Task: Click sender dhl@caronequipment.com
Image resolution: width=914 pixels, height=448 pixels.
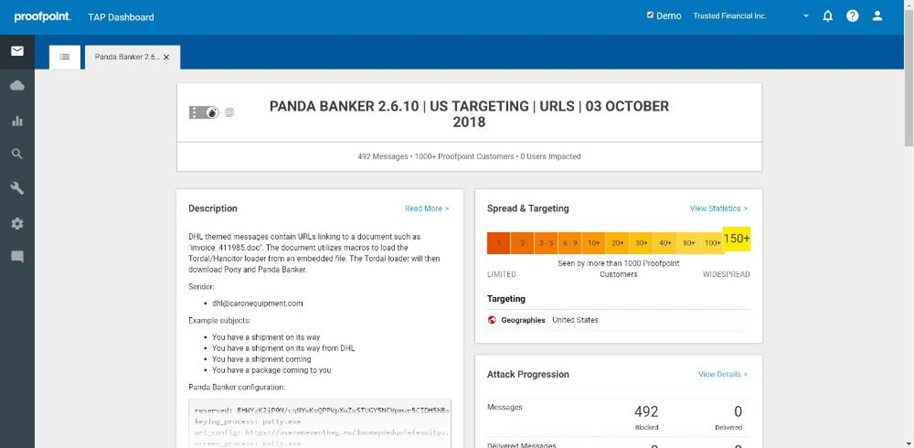Action: coord(258,304)
